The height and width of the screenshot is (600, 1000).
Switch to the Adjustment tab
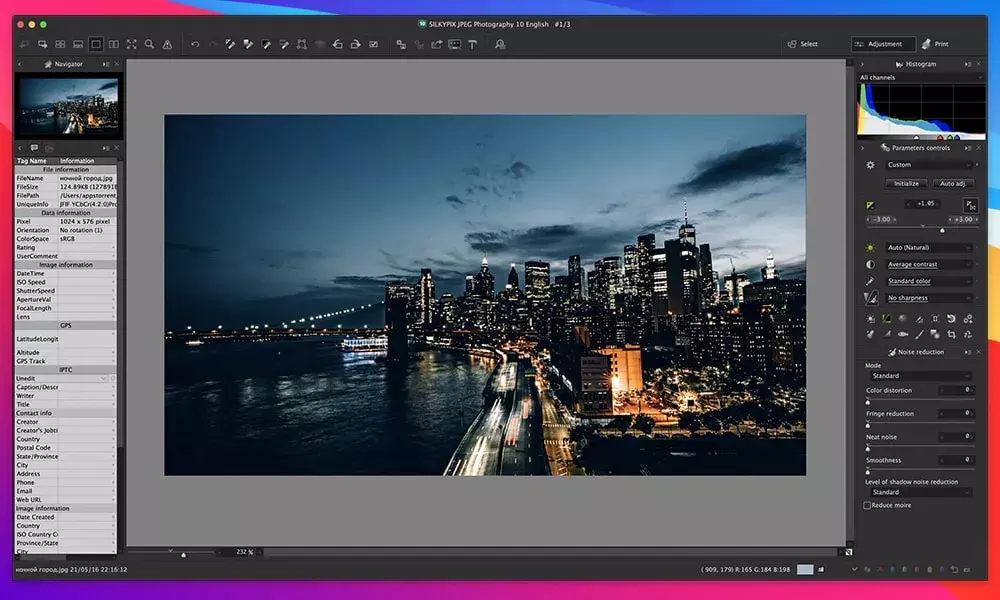pyautogui.click(x=883, y=44)
